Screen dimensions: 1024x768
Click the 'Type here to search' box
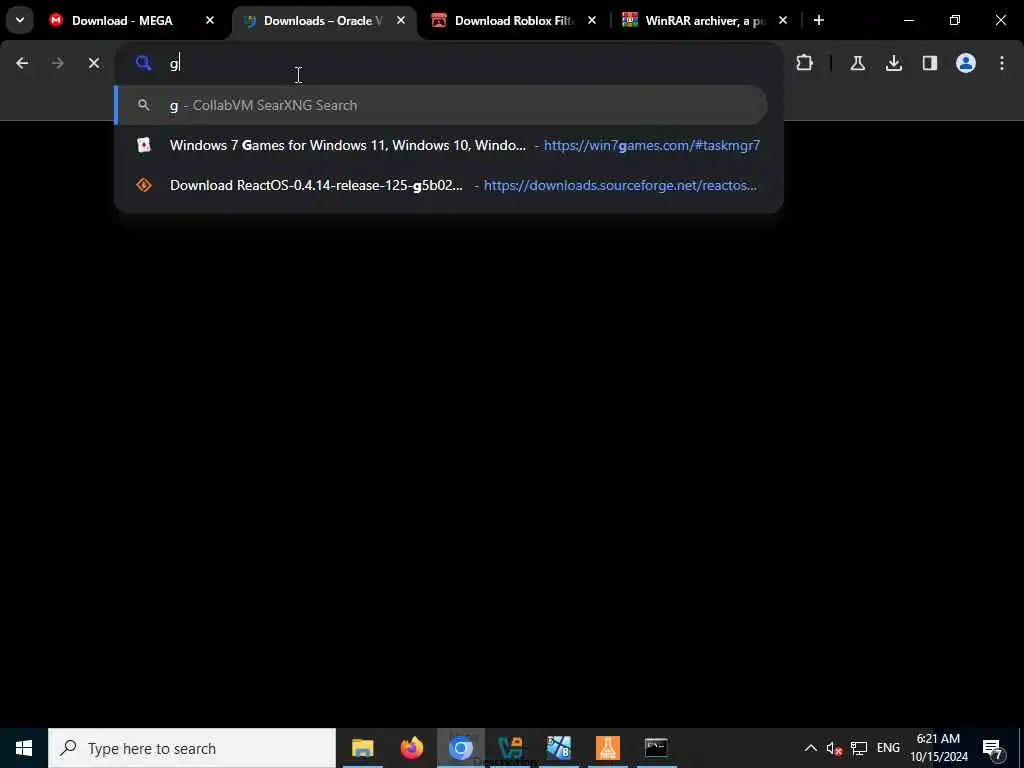point(192,748)
